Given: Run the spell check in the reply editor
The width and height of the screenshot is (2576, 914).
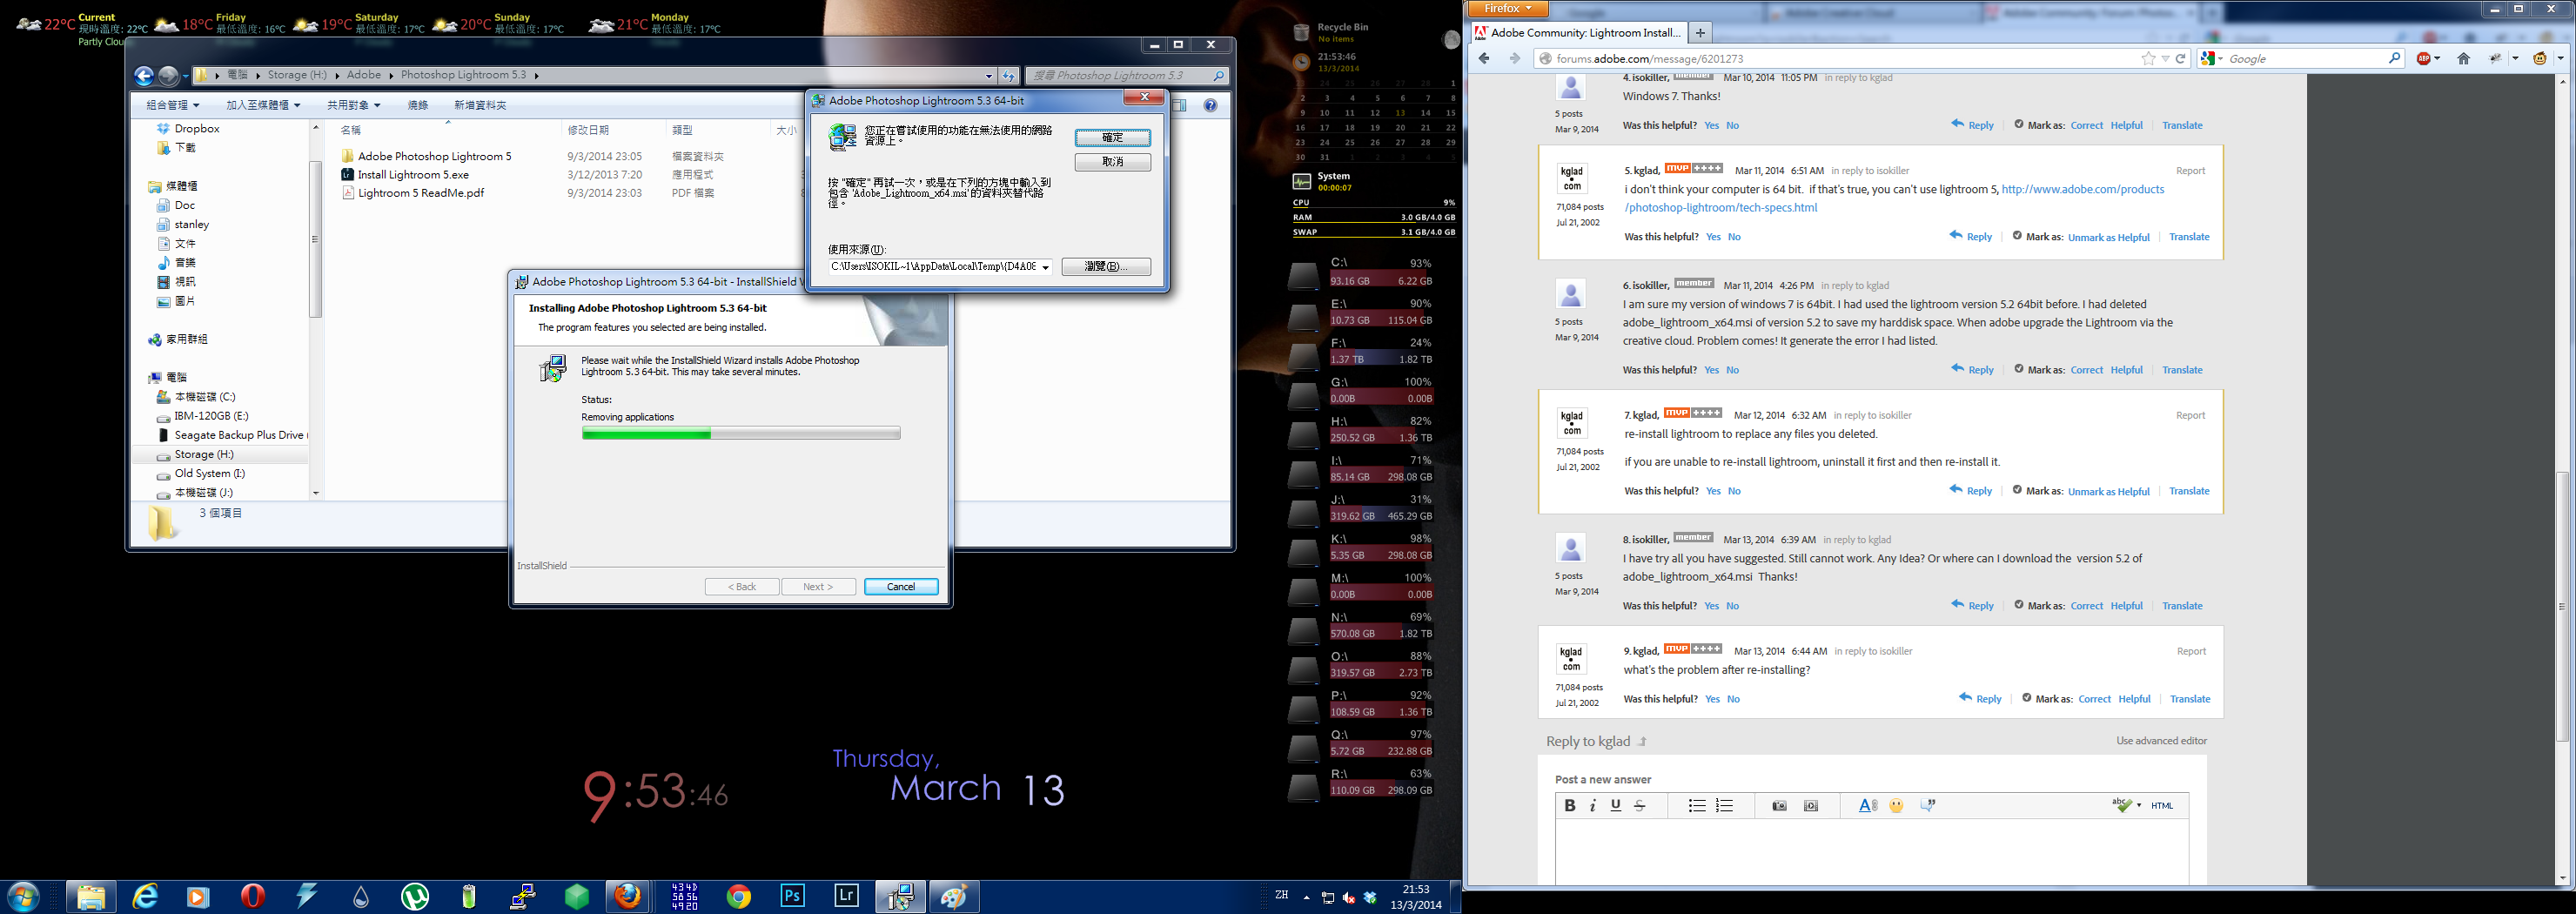Looking at the screenshot, I should pyautogui.click(x=2122, y=805).
